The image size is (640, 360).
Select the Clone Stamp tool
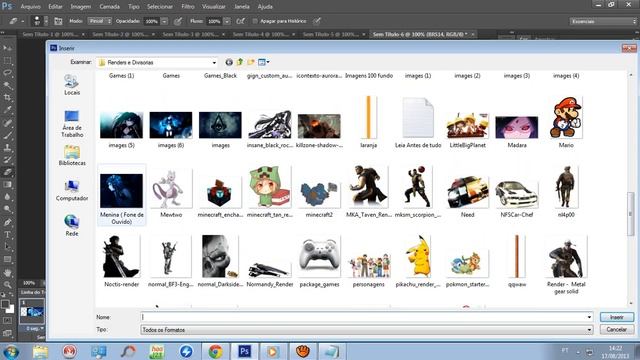(x=7, y=147)
